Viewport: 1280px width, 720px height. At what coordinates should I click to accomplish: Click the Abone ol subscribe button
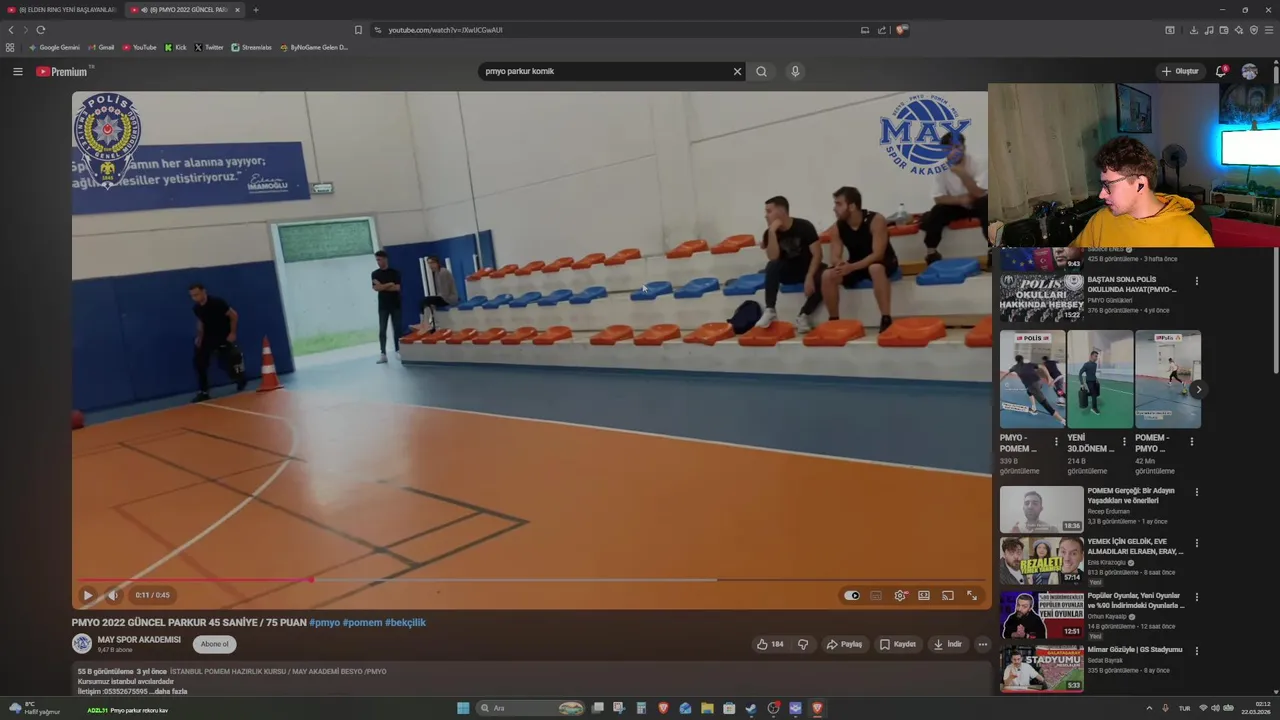click(214, 644)
